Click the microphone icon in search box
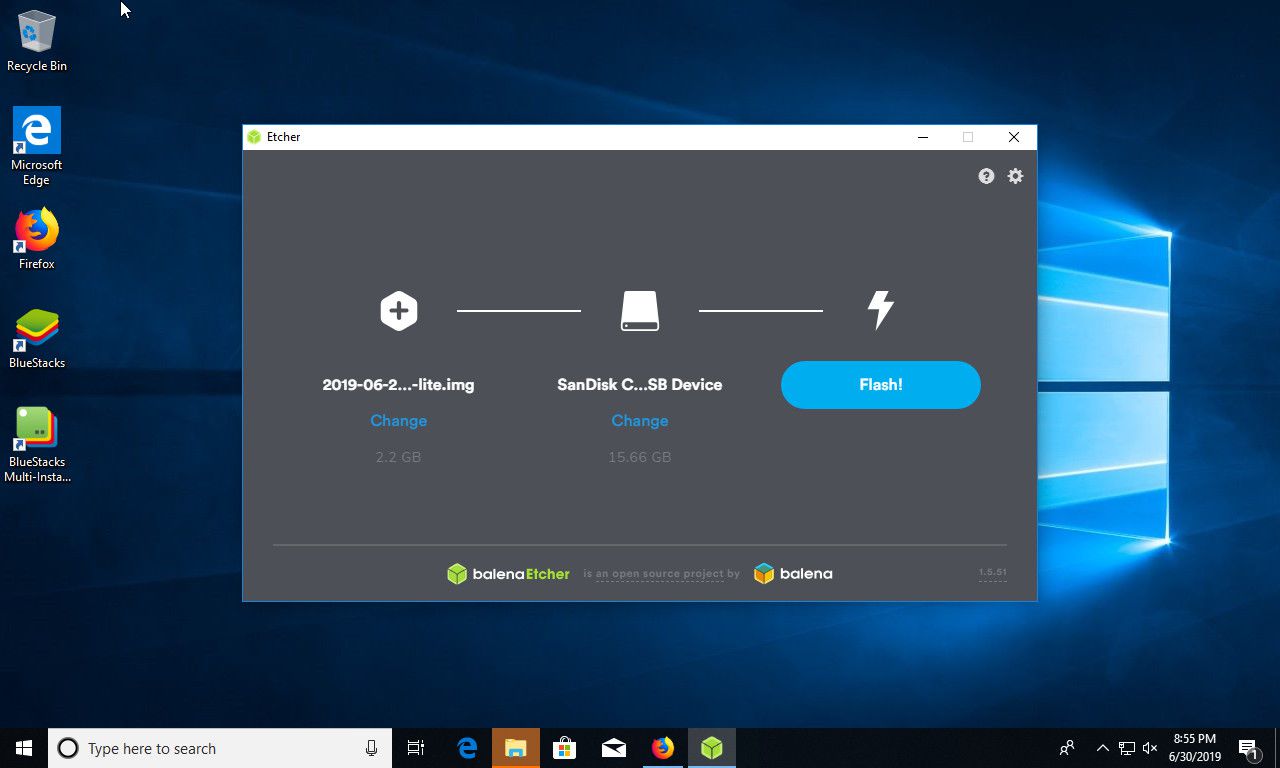This screenshot has height=768, width=1280. point(372,748)
